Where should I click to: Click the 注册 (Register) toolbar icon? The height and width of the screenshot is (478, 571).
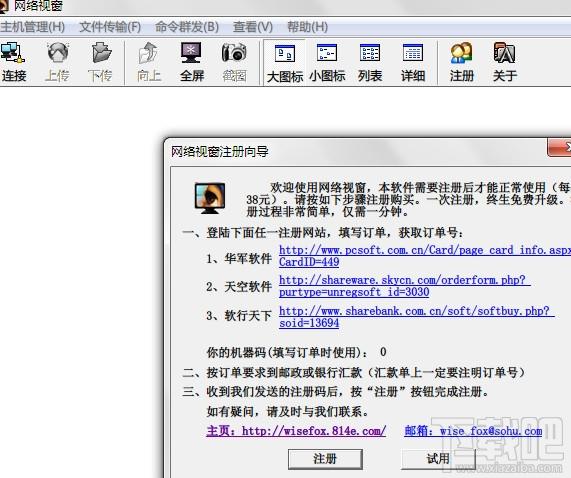point(461,62)
